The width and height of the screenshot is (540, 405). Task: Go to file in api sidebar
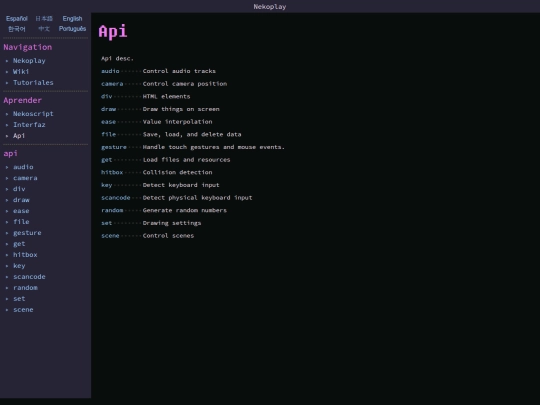click(21, 222)
